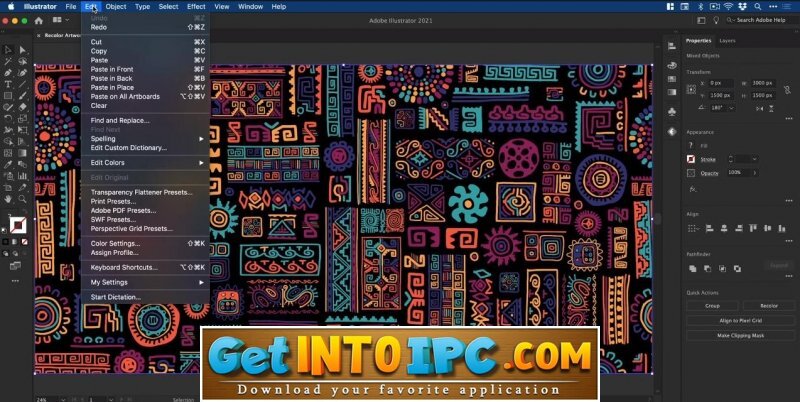This screenshot has height=402, width=800.
Task: Select the Paintbrush tool
Action: 22,95
